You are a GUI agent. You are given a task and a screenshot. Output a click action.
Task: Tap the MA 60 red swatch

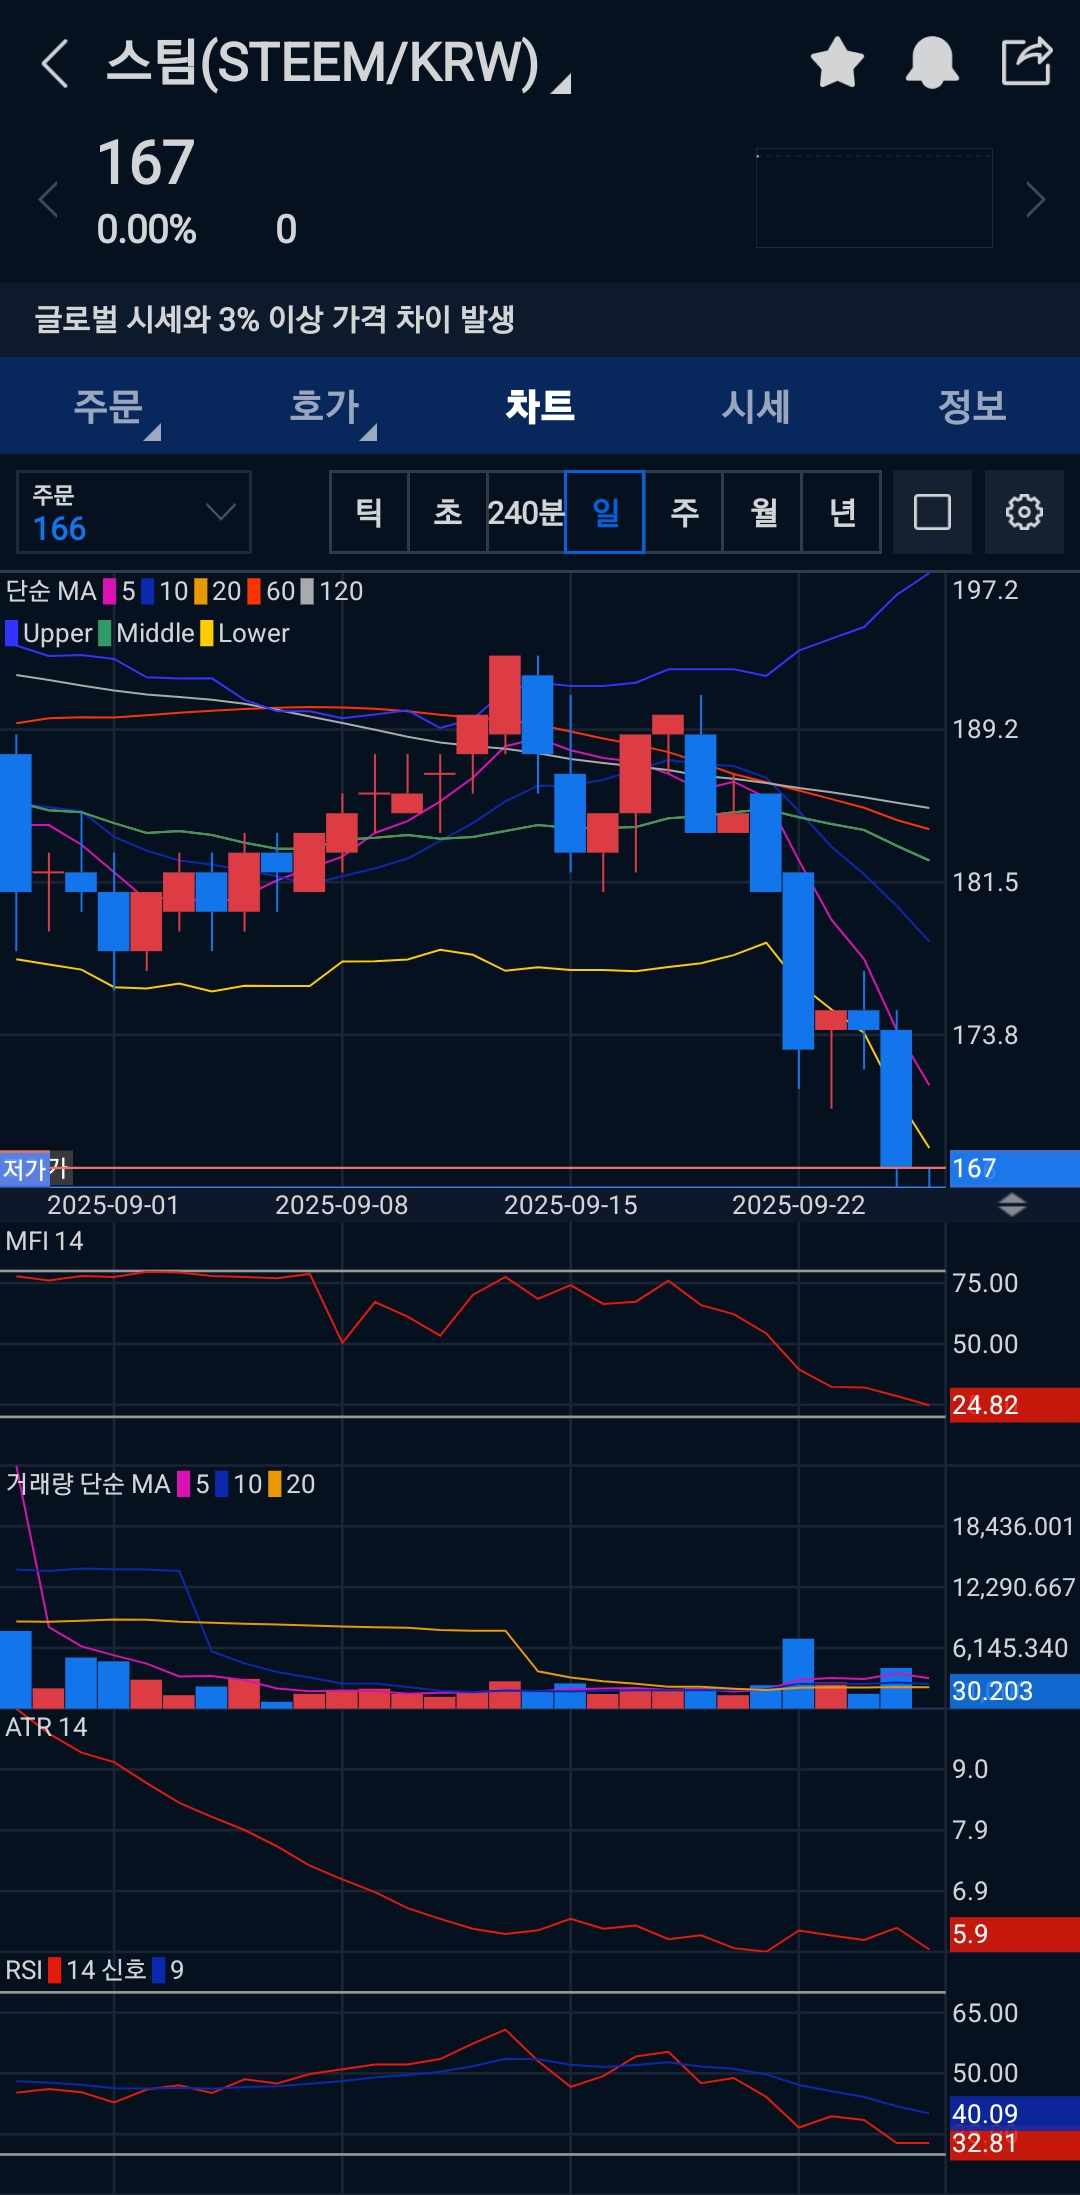[x=254, y=591]
